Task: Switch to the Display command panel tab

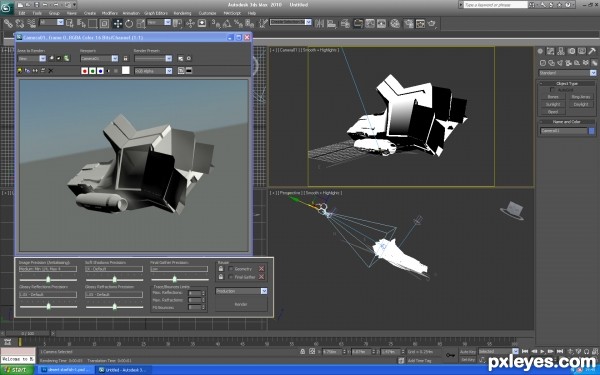Action: tap(582, 51)
